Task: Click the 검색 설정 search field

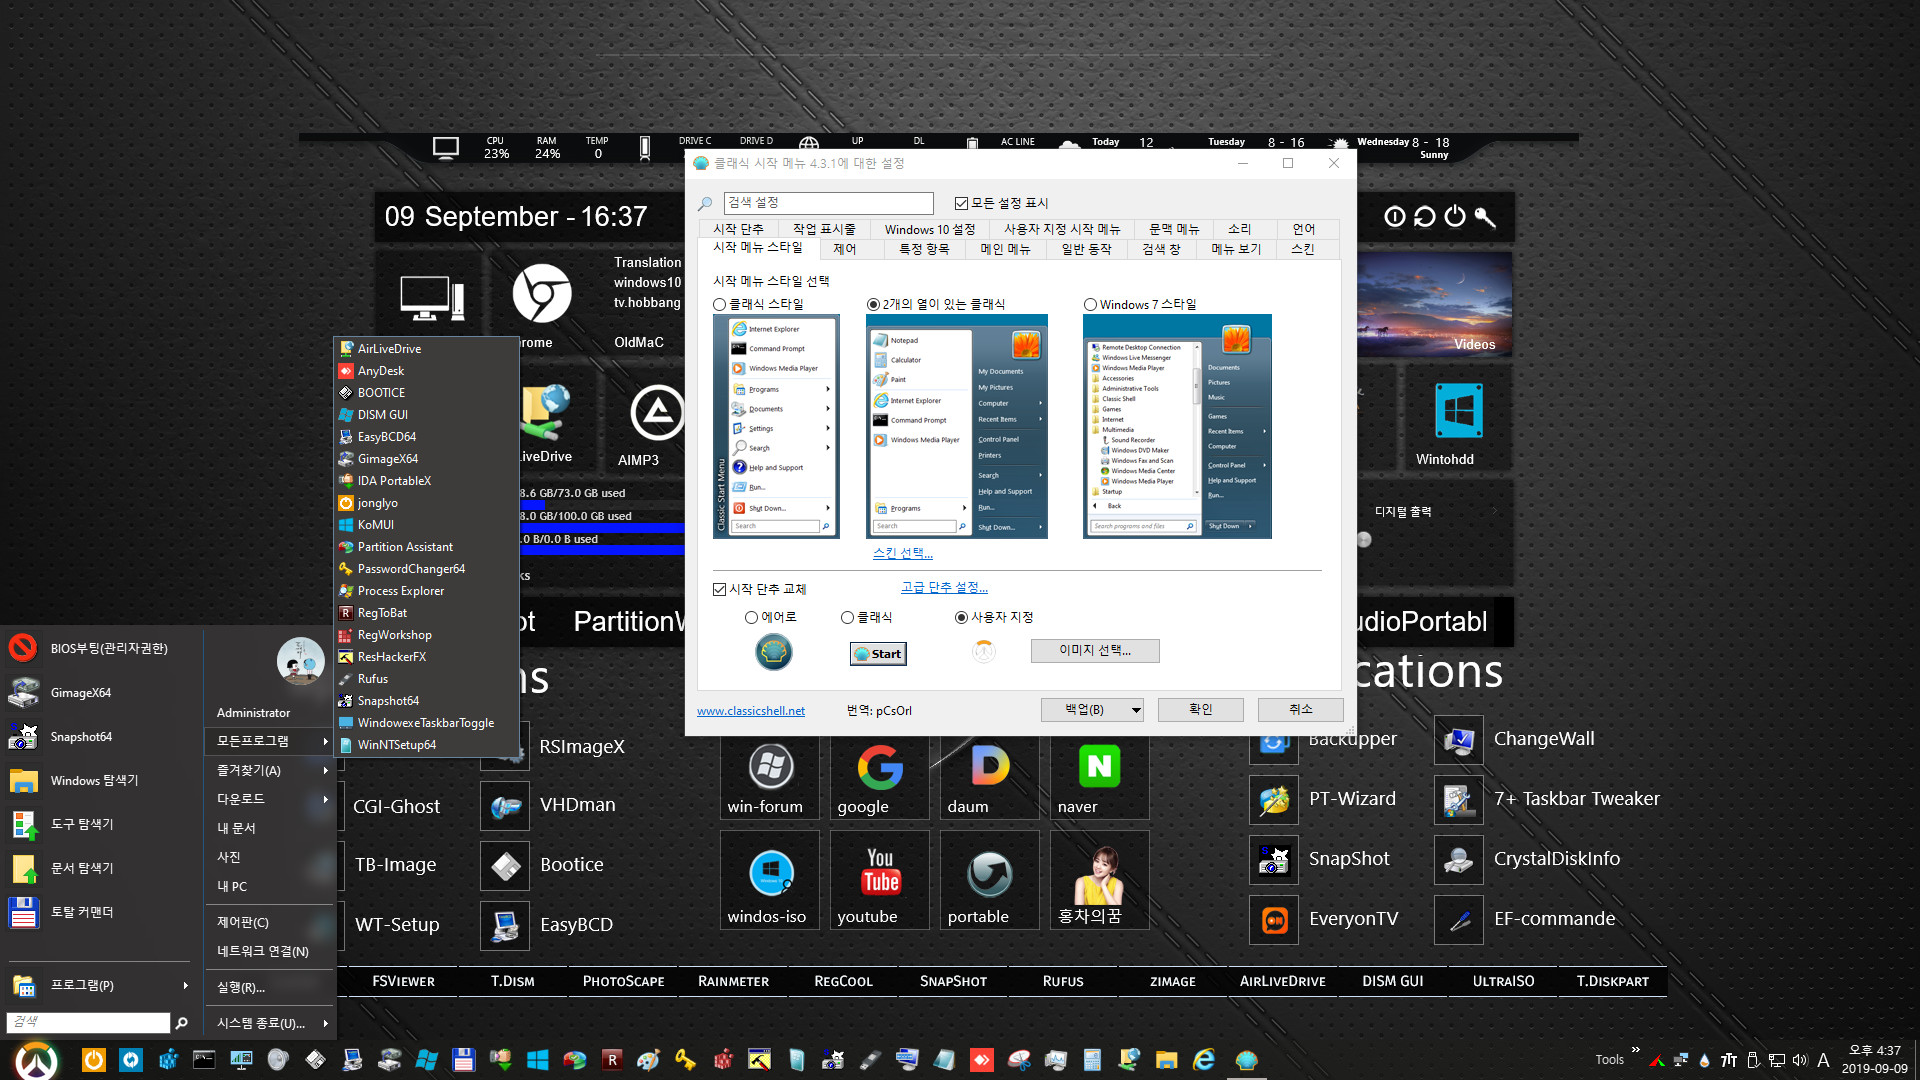Action: 828,203
